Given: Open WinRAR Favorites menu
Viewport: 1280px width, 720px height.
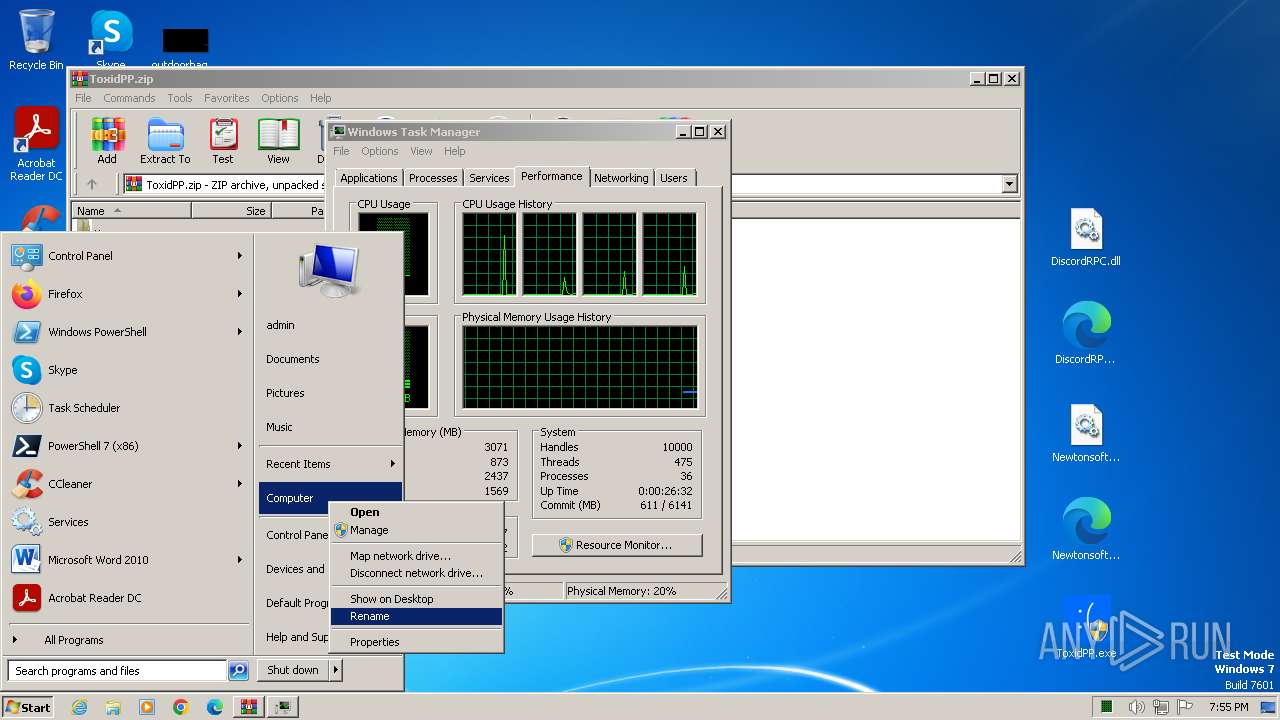Looking at the screenshot, I should pos(227,98).
